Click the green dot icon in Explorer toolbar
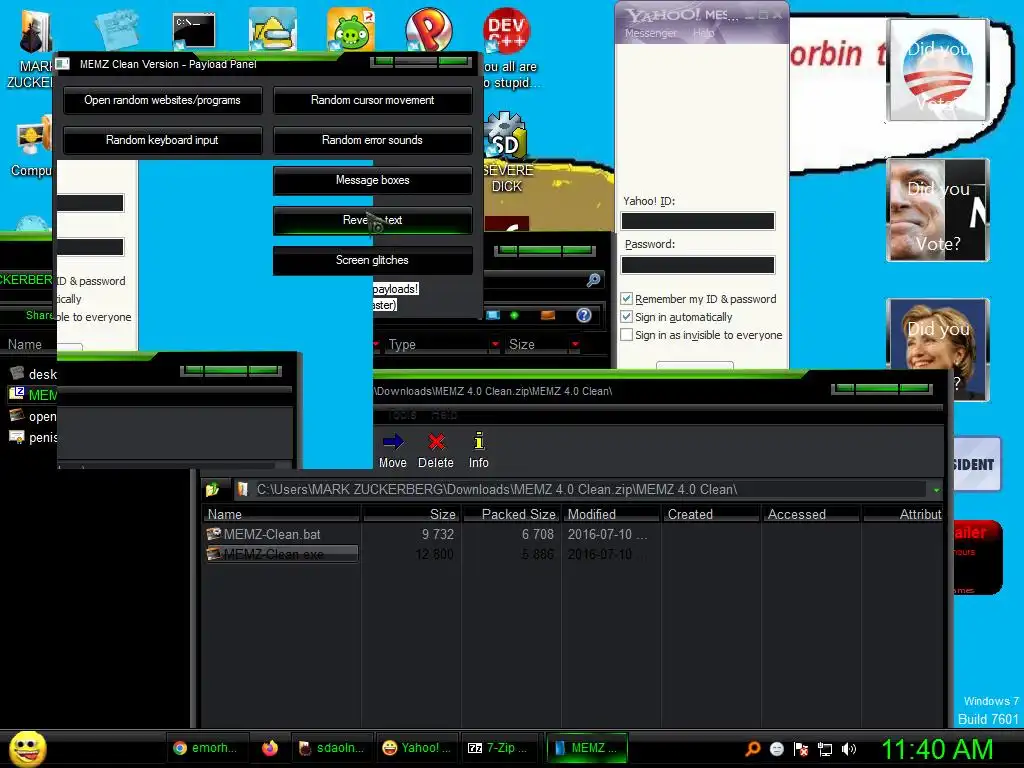 click(x=514, y=315)
